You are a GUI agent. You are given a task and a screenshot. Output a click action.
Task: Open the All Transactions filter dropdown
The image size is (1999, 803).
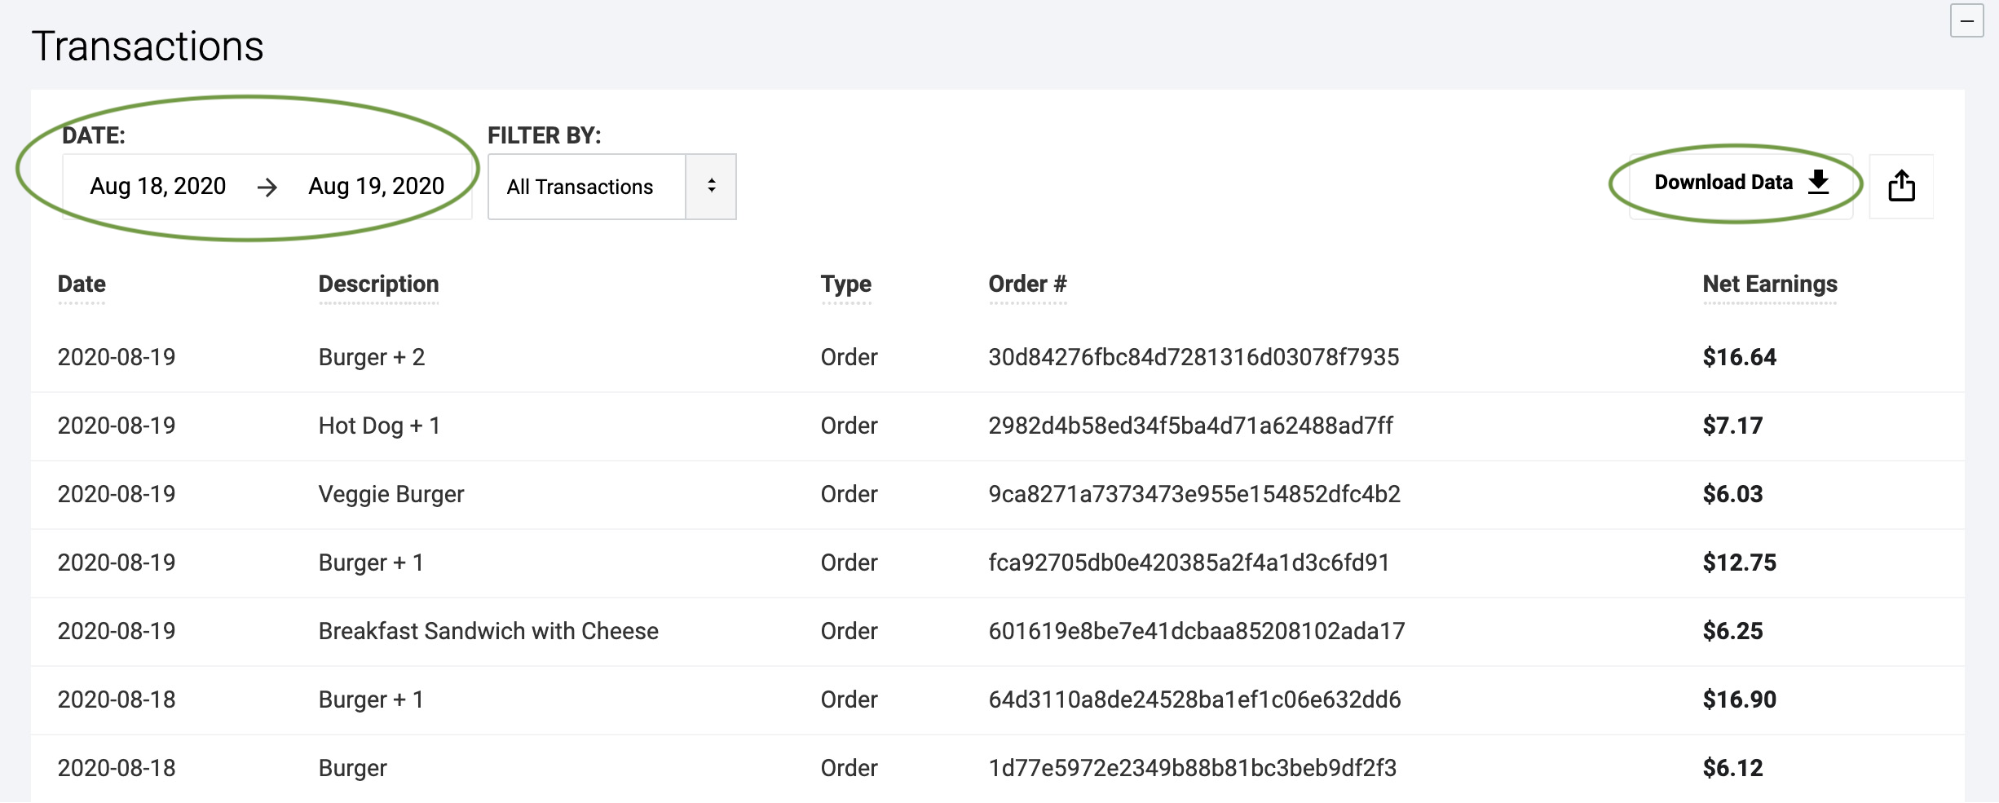[x=611, y=187]
